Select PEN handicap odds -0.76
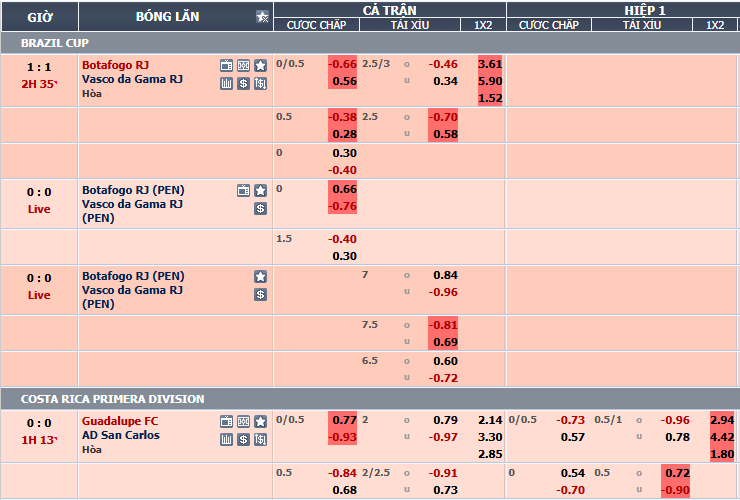This screenshot has width=740, height=500. (x=343, y=206)
